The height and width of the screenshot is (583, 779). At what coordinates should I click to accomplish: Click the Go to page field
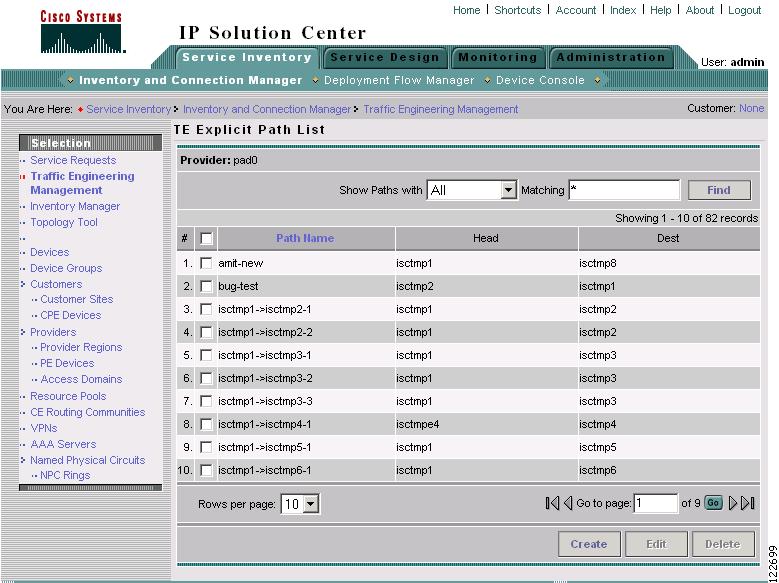pyautogui.click(x=655, y=503)
